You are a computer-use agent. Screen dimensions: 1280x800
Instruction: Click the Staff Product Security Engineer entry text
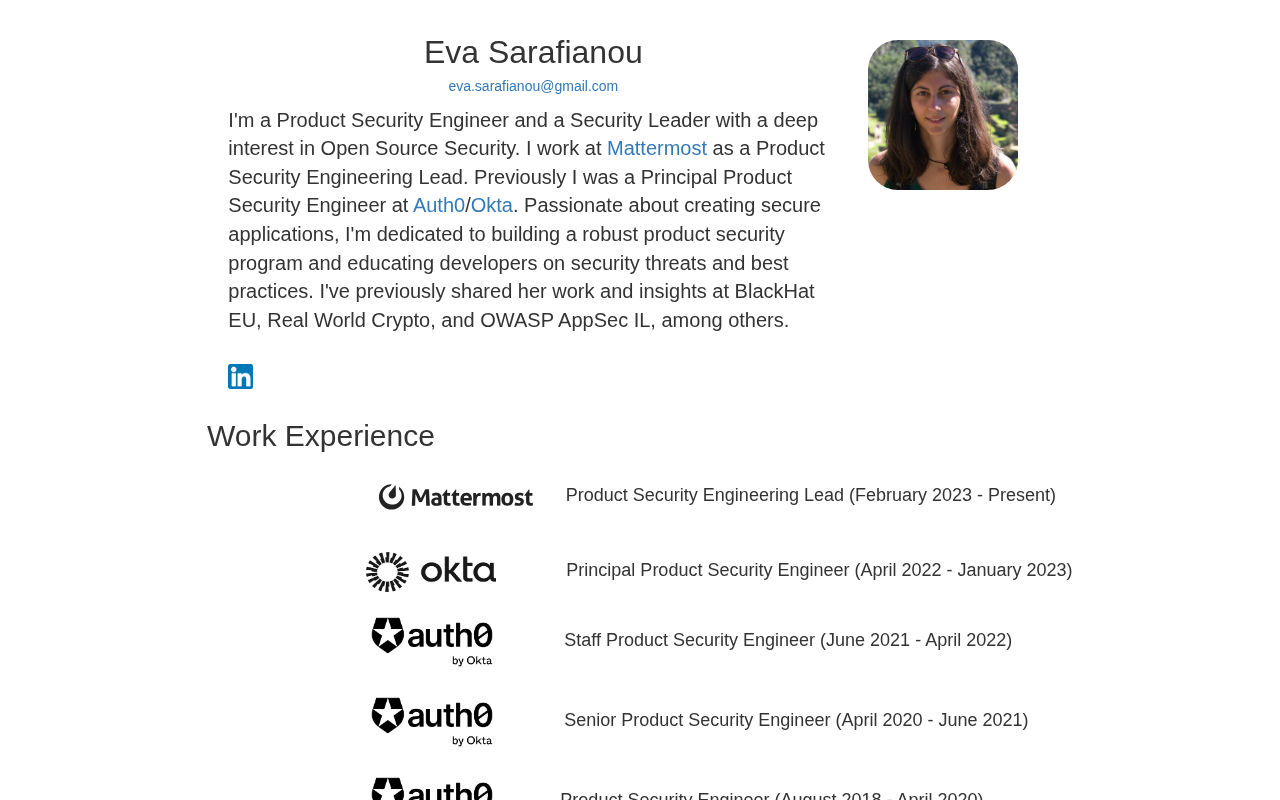(787, 640)
